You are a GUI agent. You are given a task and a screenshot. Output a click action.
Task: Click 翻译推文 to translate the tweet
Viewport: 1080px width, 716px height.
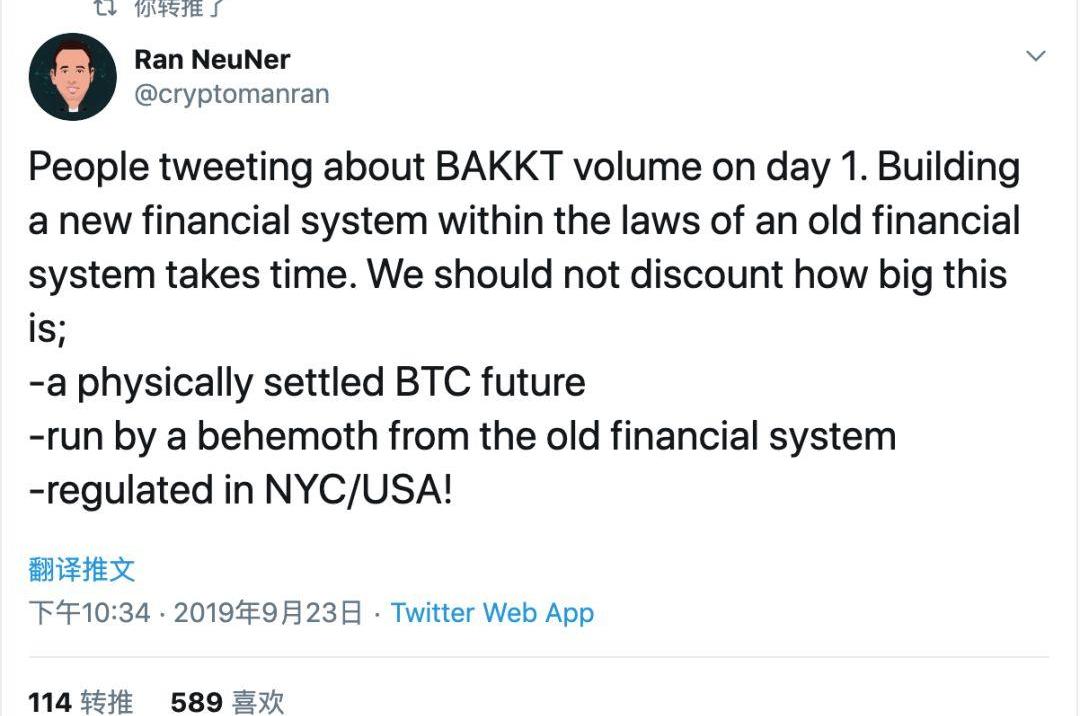pyautogui.click(x=81, y=570)
